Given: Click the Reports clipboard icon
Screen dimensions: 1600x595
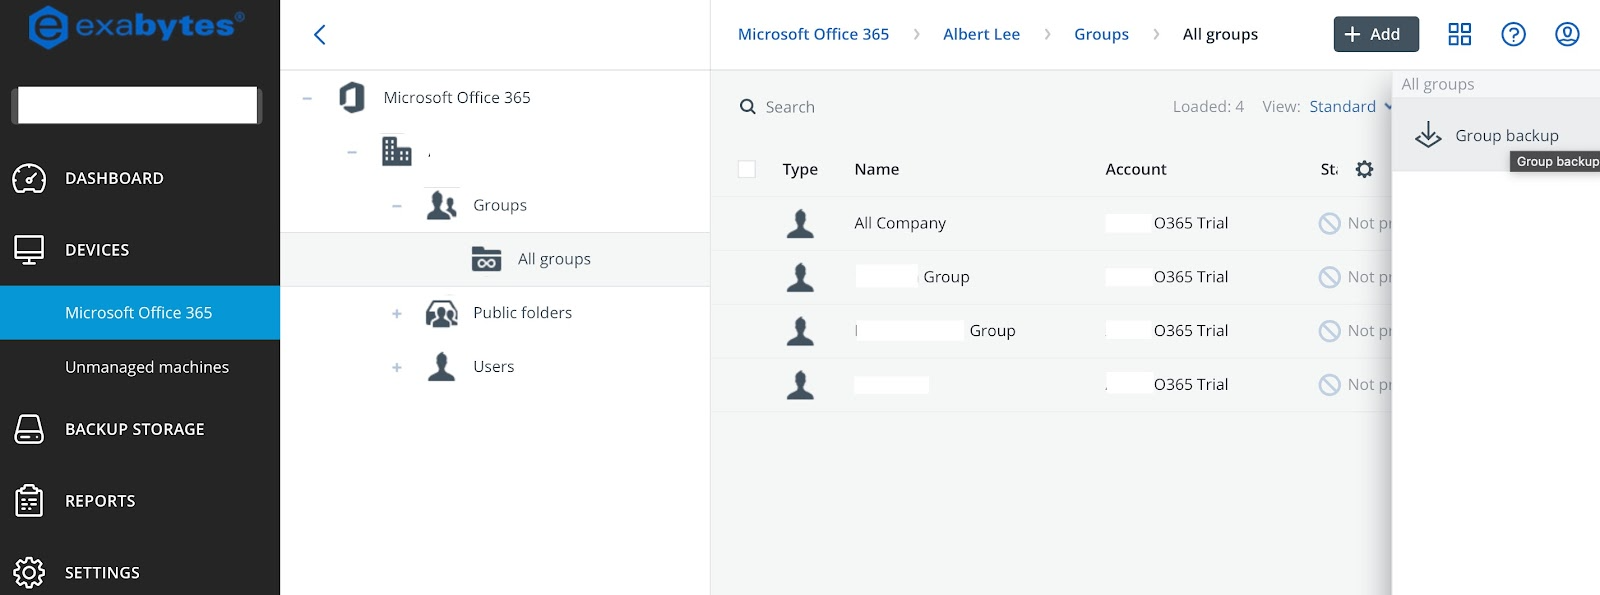Looking at the screenshot, I should click(x=29, y=500).
